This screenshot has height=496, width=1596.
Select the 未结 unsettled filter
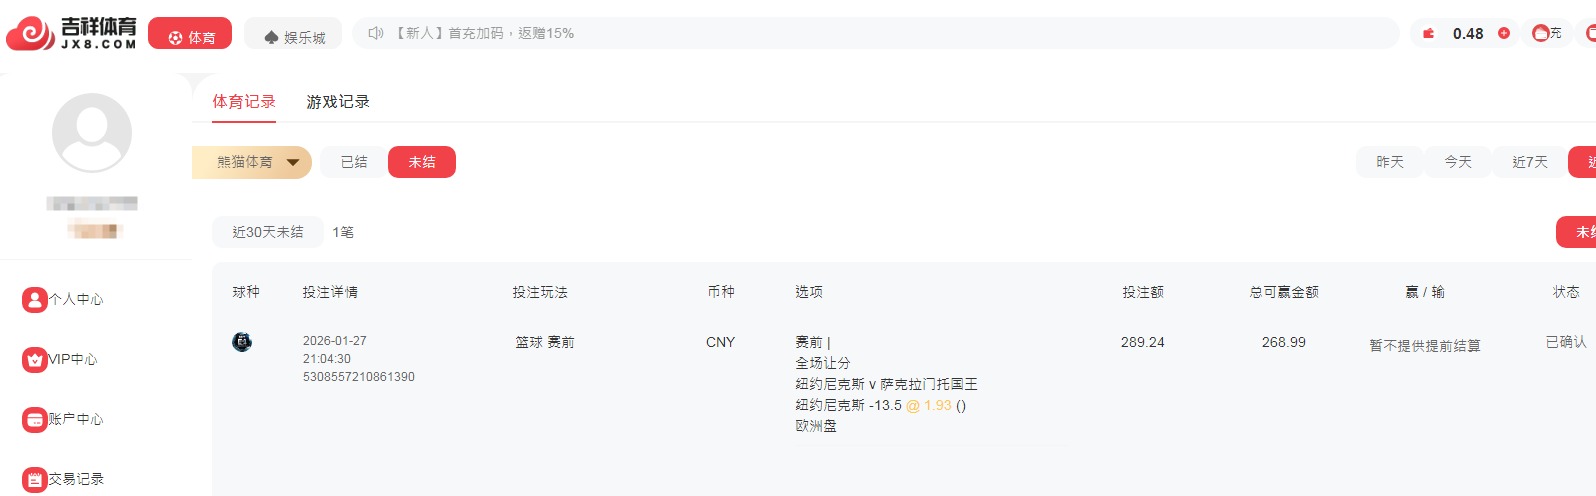(x=422, y=162)
